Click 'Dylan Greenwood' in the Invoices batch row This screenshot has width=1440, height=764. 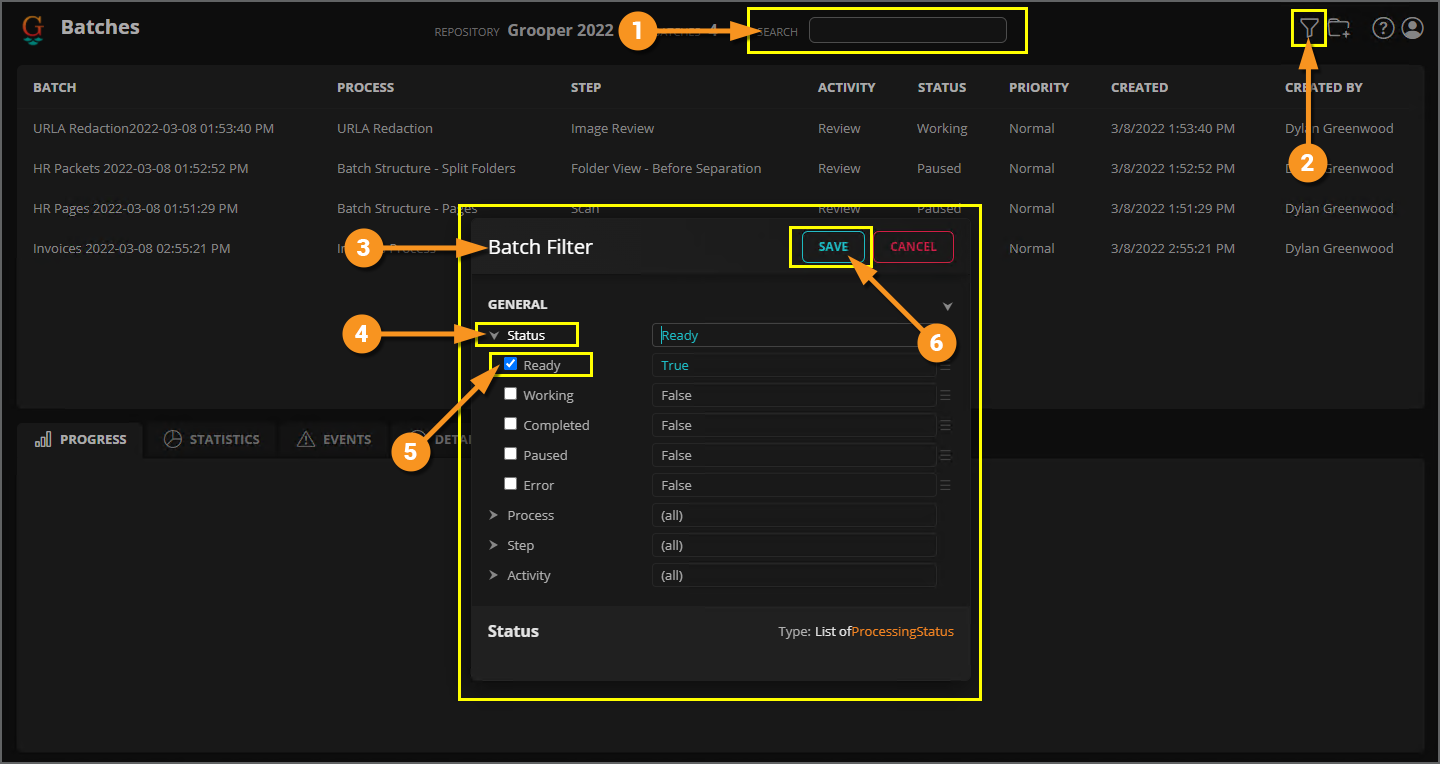(x=1339, y=248)
